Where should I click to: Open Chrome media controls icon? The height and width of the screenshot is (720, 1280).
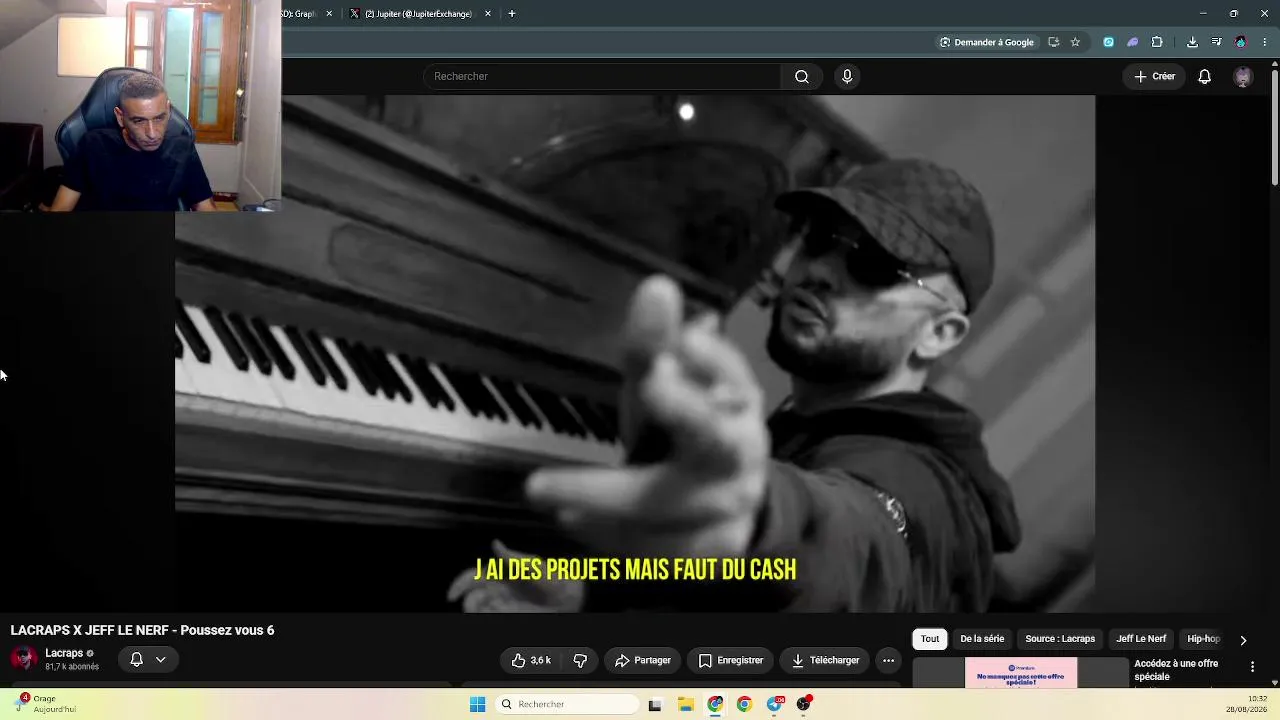pos(1216,42)
